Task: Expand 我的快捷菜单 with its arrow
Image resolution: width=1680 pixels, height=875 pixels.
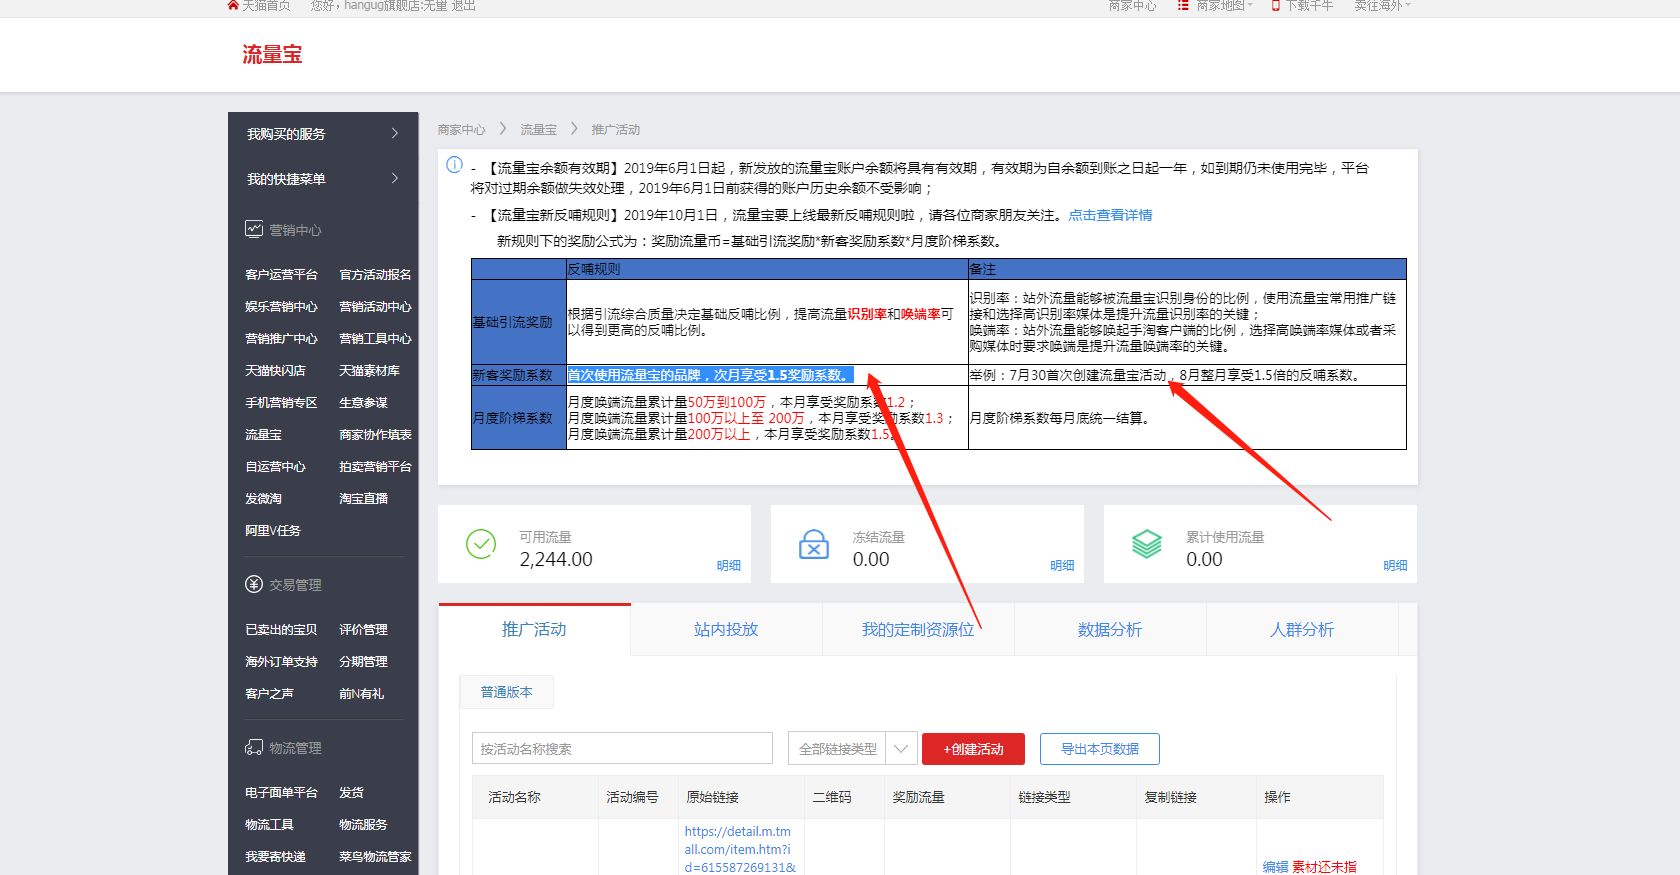Action: click(x=395, y=178)
